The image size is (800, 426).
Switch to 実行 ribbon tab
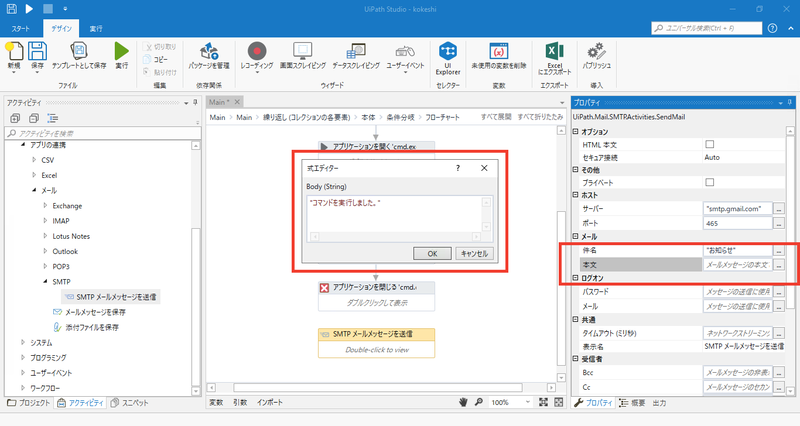96,29
